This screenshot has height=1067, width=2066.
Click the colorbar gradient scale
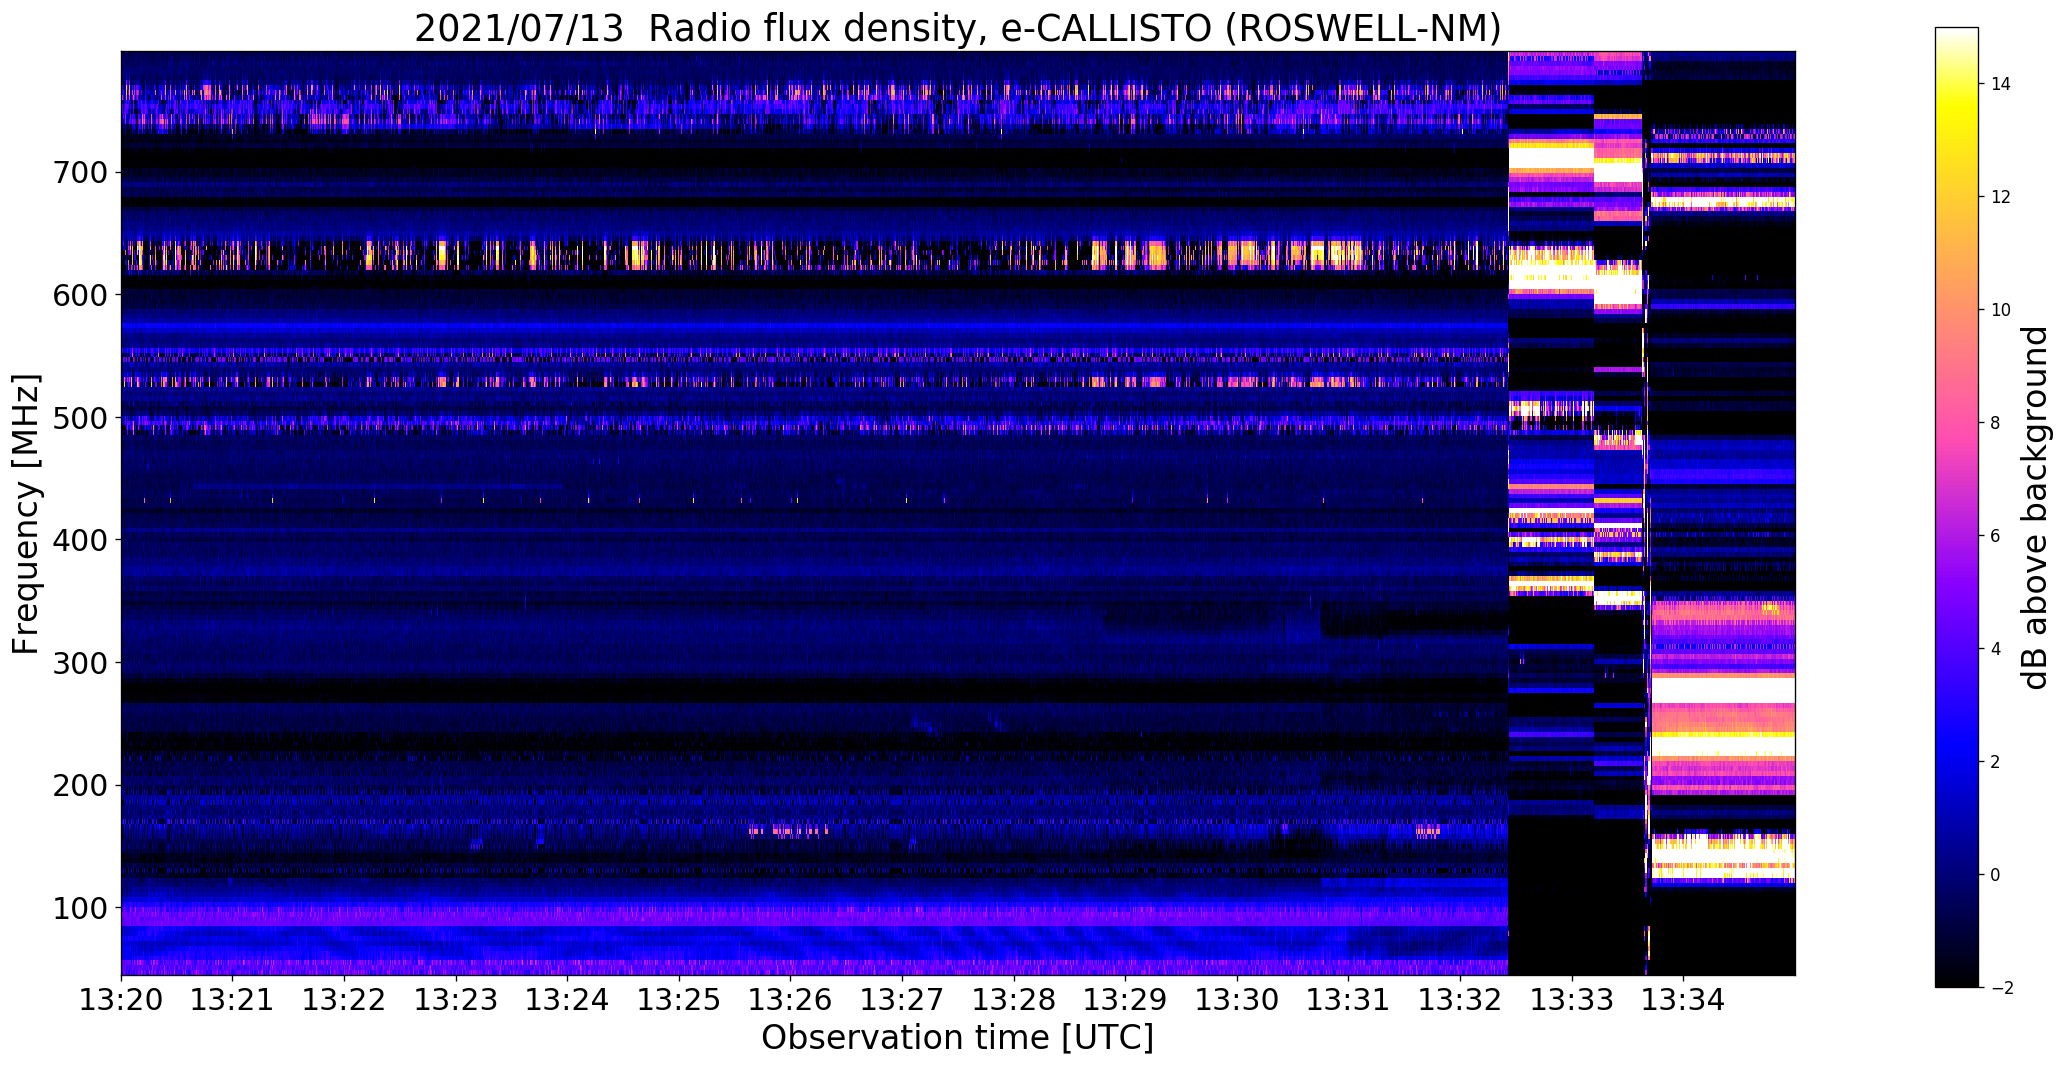[1957, 507]
